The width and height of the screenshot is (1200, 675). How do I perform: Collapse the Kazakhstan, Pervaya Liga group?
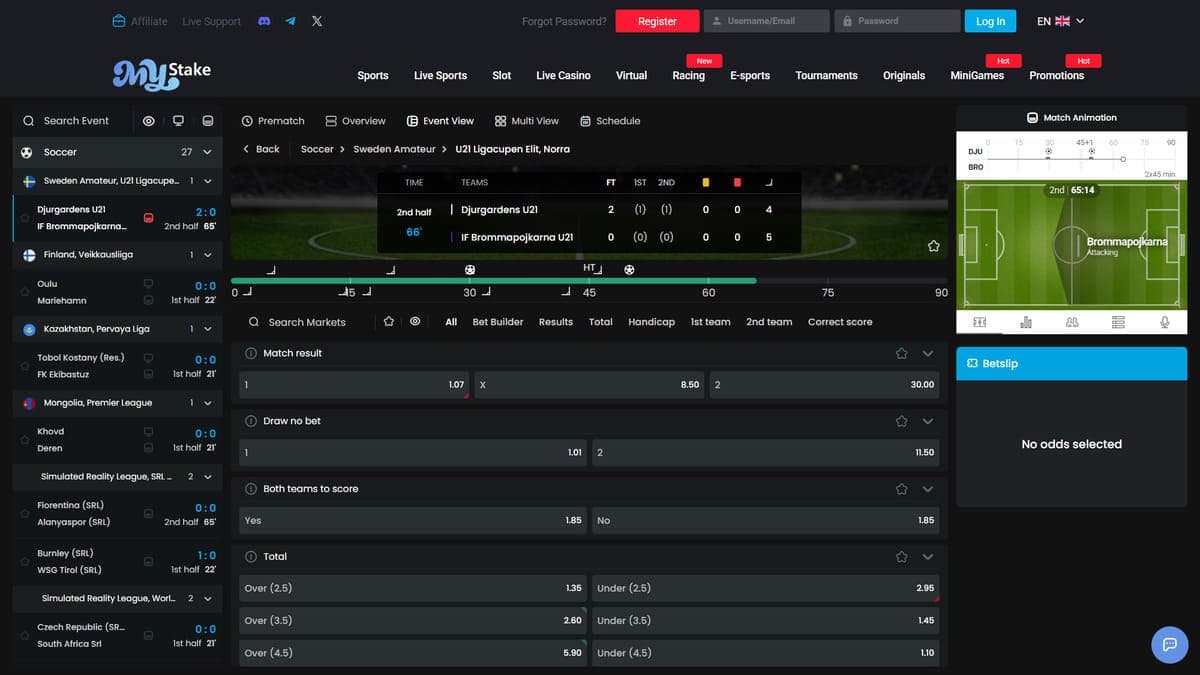tap(207, 329)
